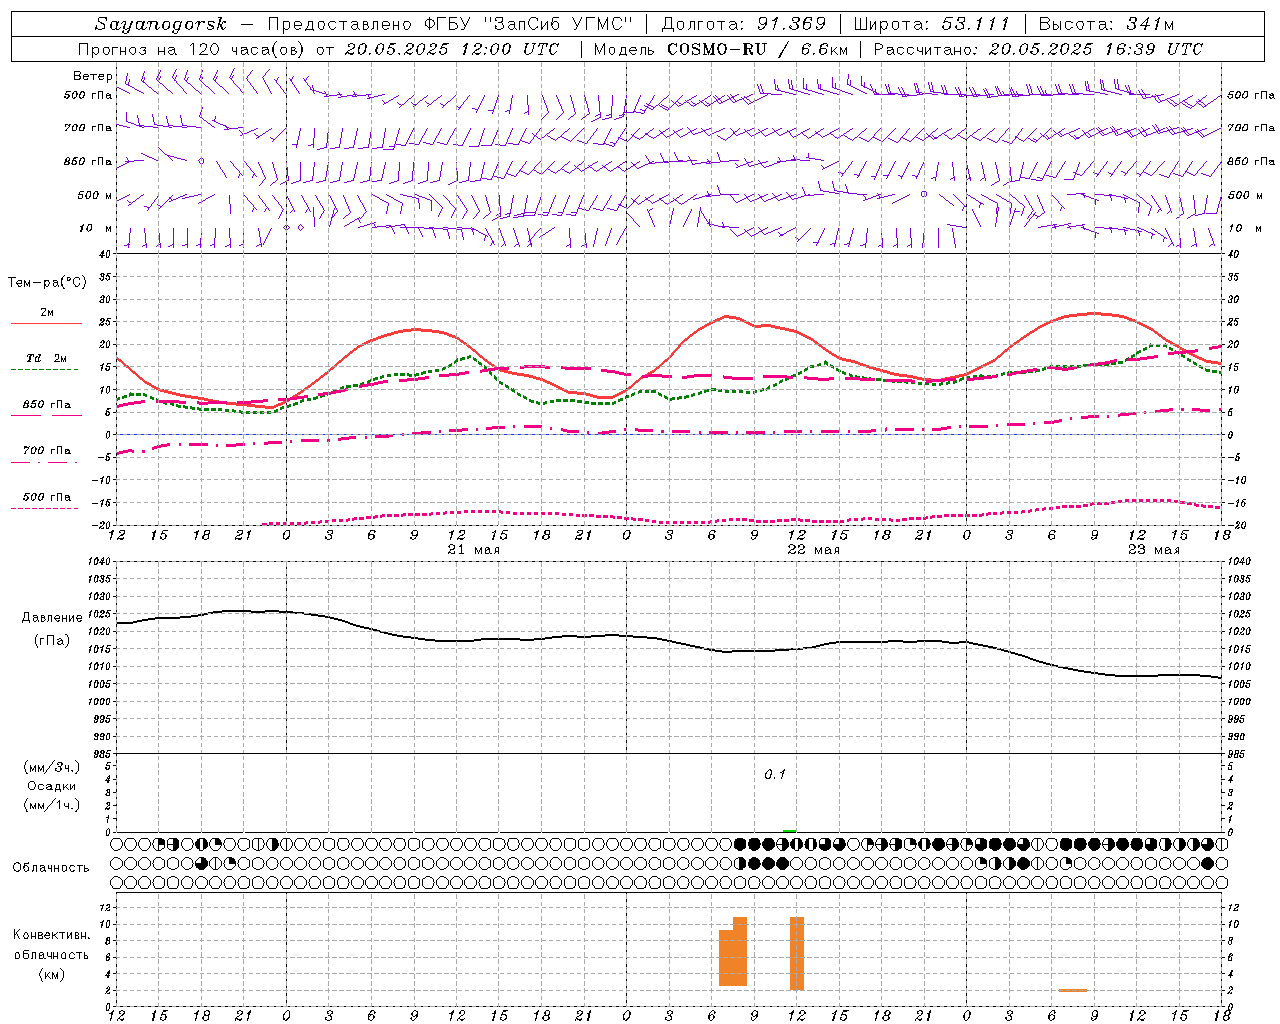Click the 22 мая date label

(813, 549)
